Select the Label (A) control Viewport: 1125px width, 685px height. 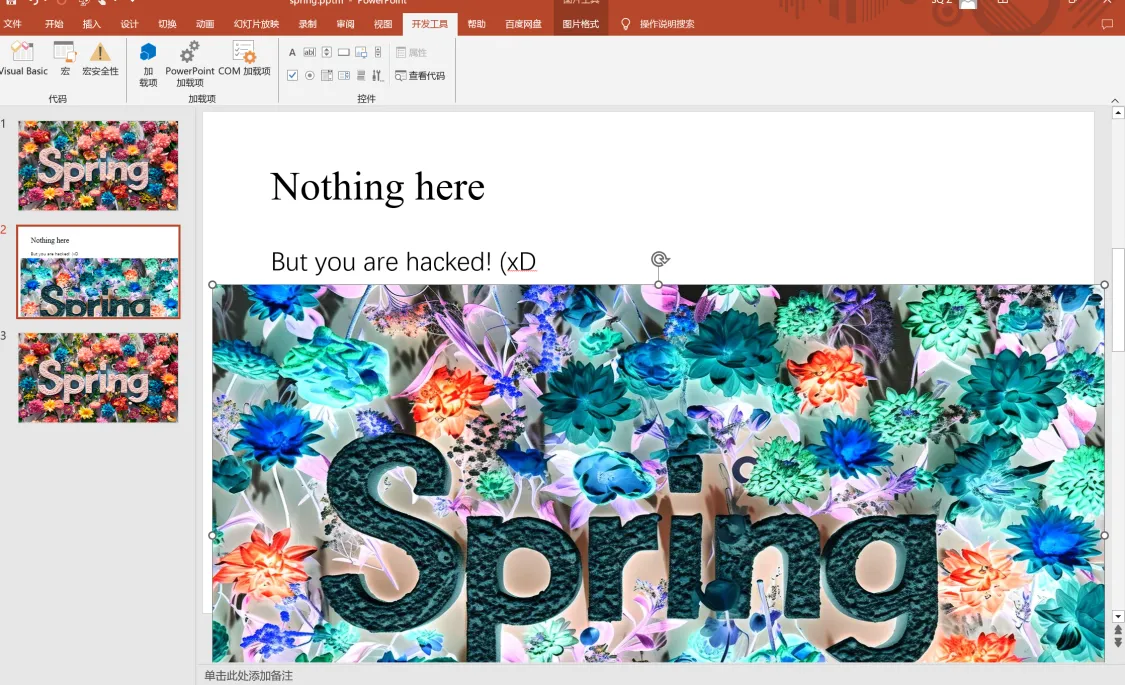tap(292, 52)
